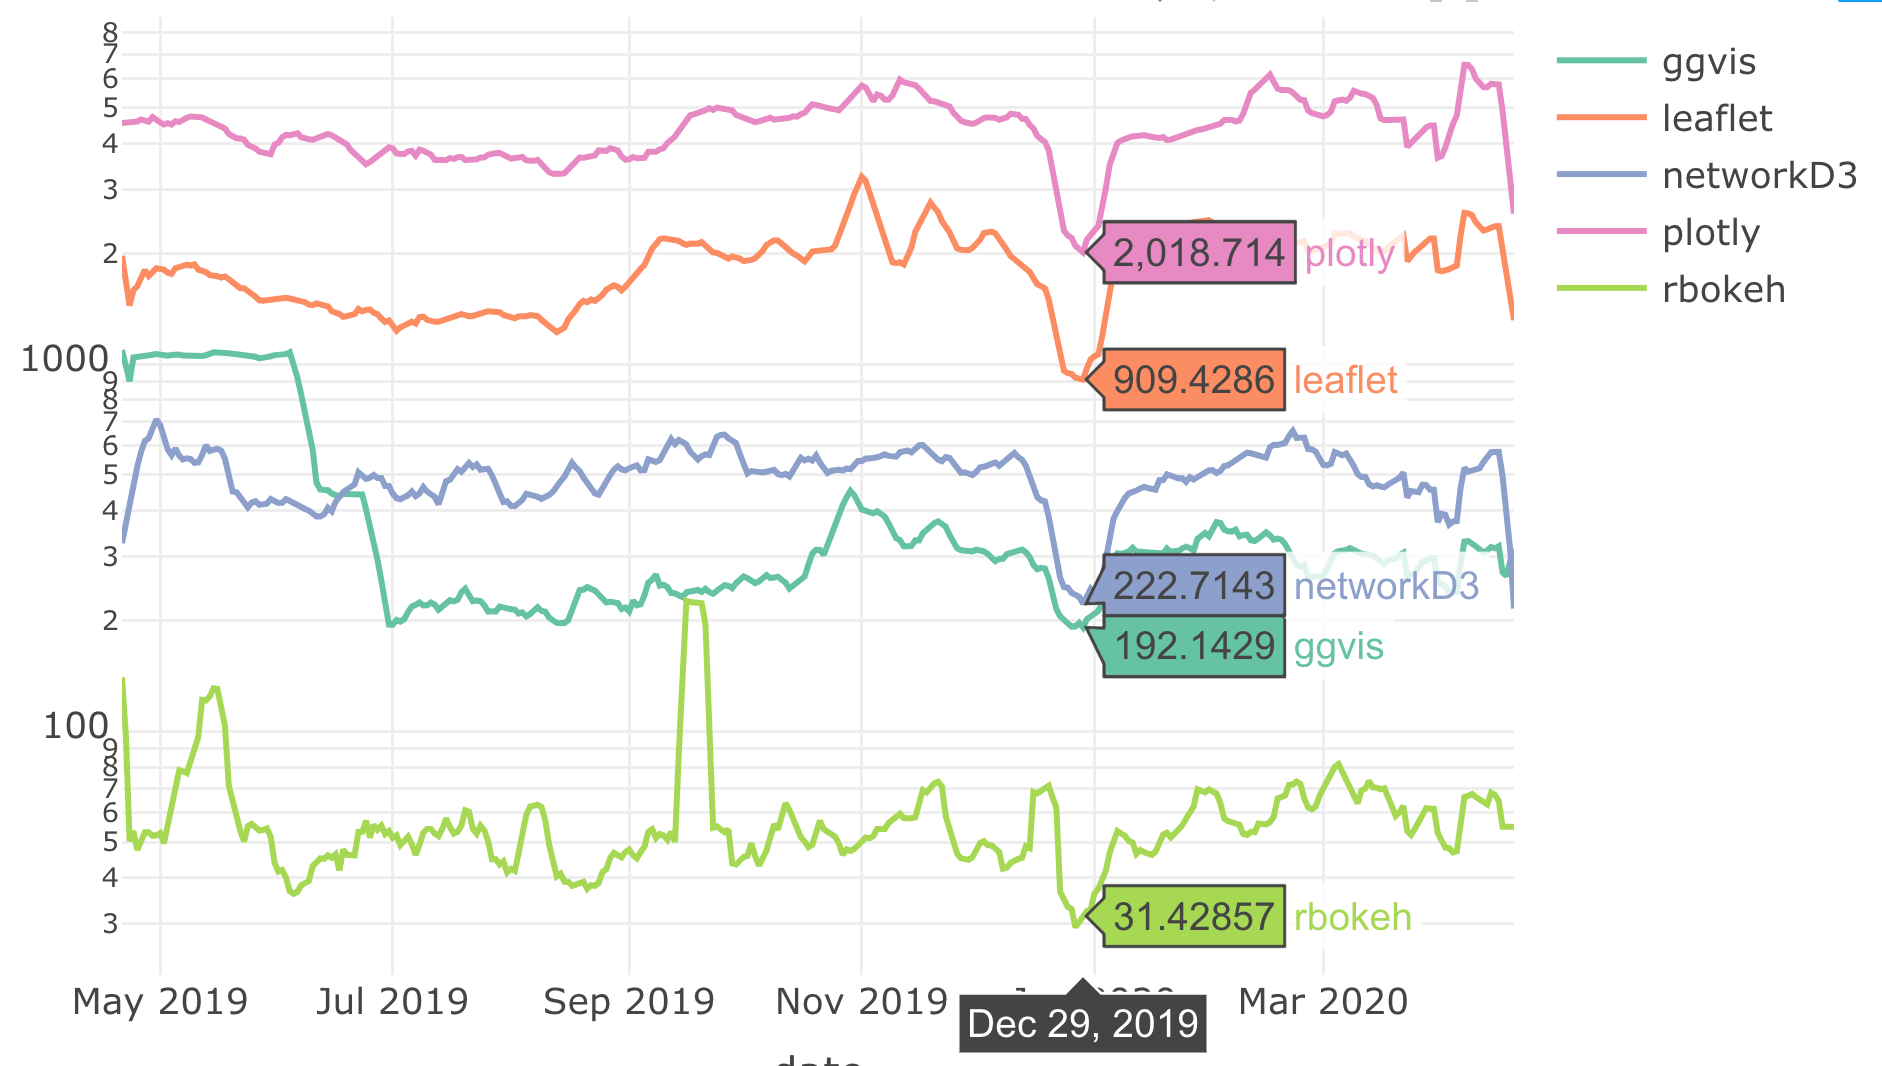The image size is (1882, 1066).
Task: Click the Dec 29, 2019 date tooltip
Action: pos(1083,1024)
